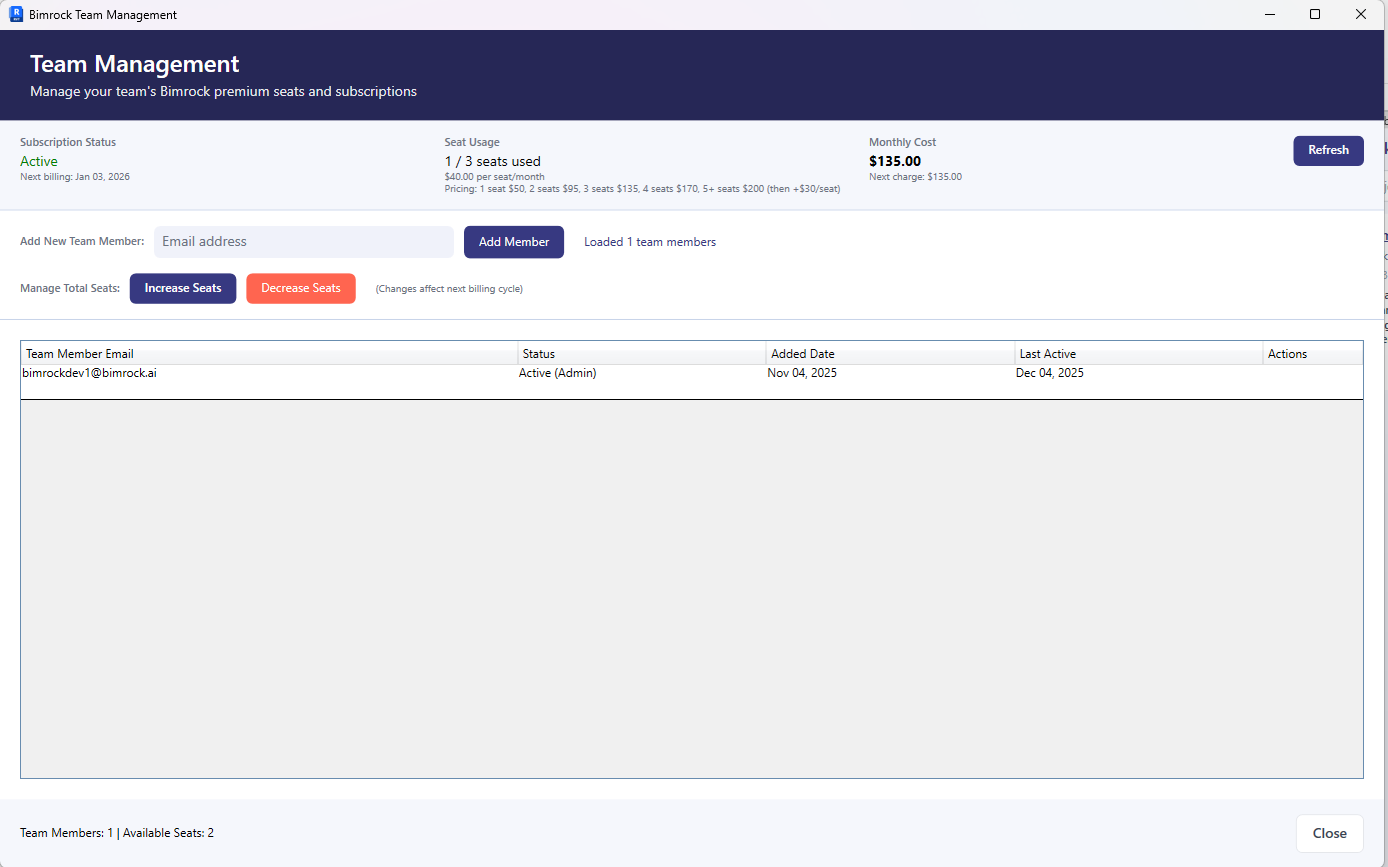
Task: Click the red Decrease Seats button
Action: click(300, 288)
